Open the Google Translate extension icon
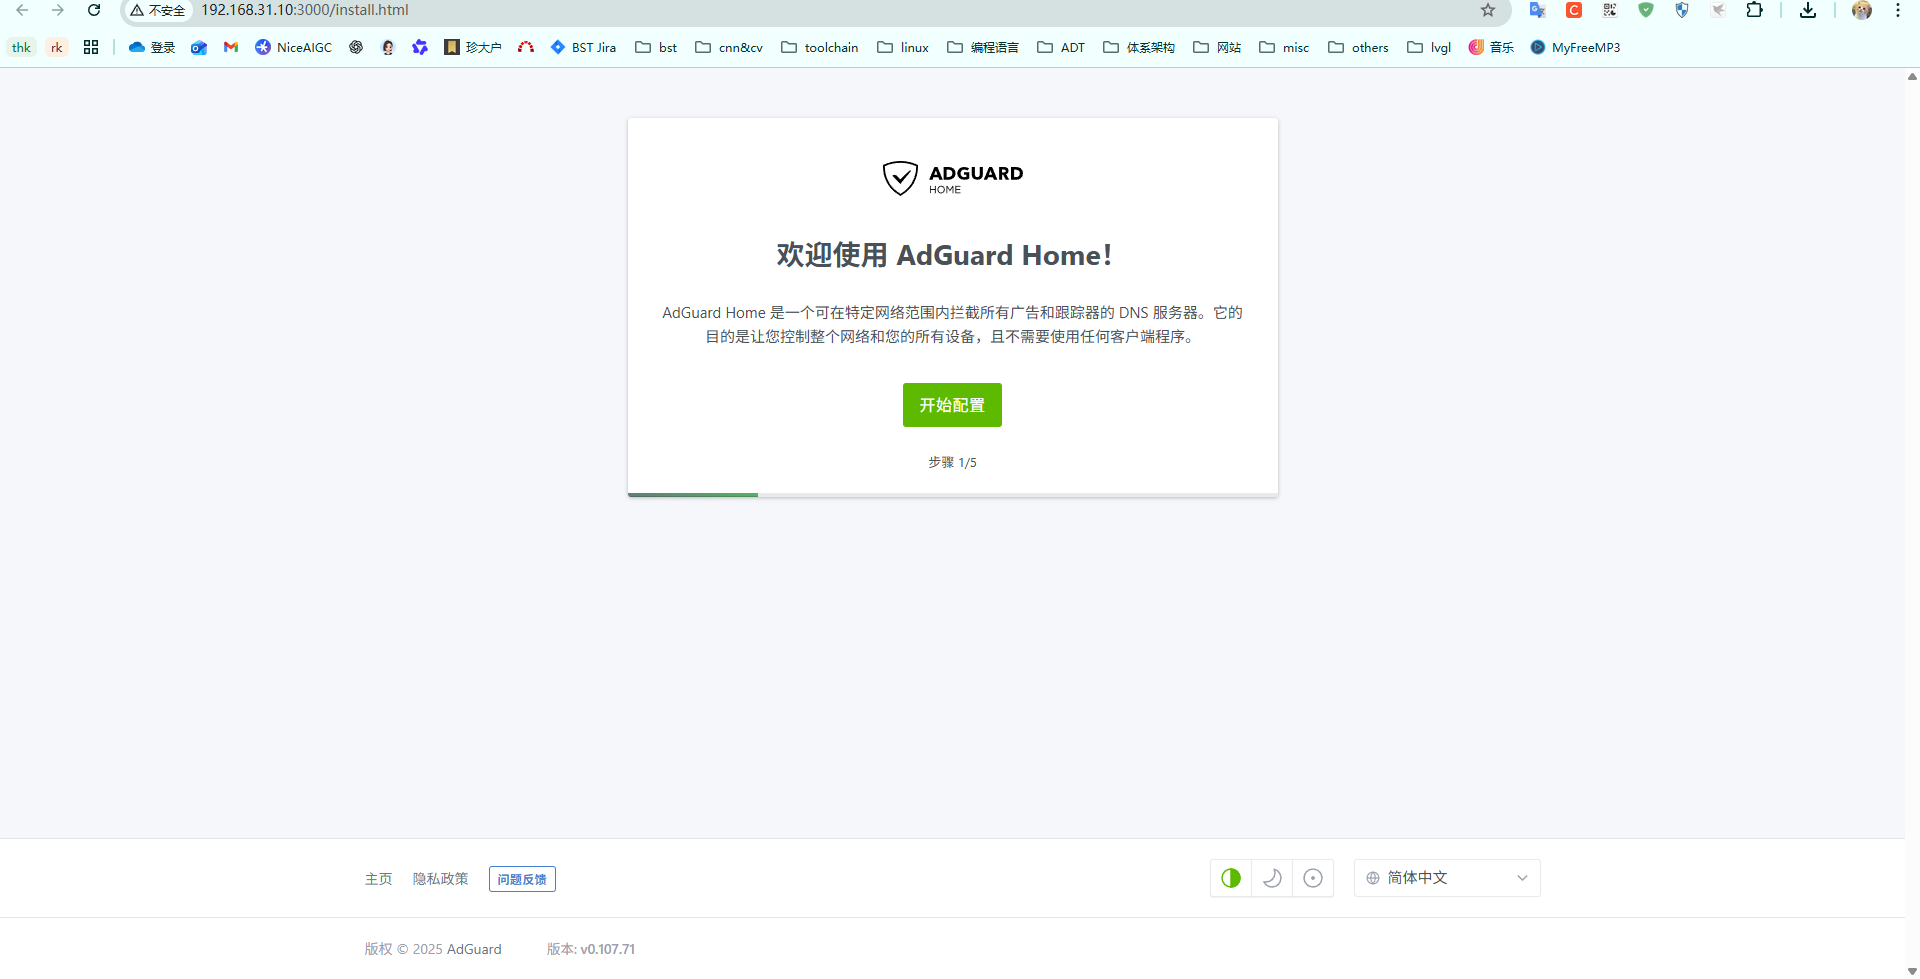The width and height of the screenshot is (1920, 979). point(1537,10)
